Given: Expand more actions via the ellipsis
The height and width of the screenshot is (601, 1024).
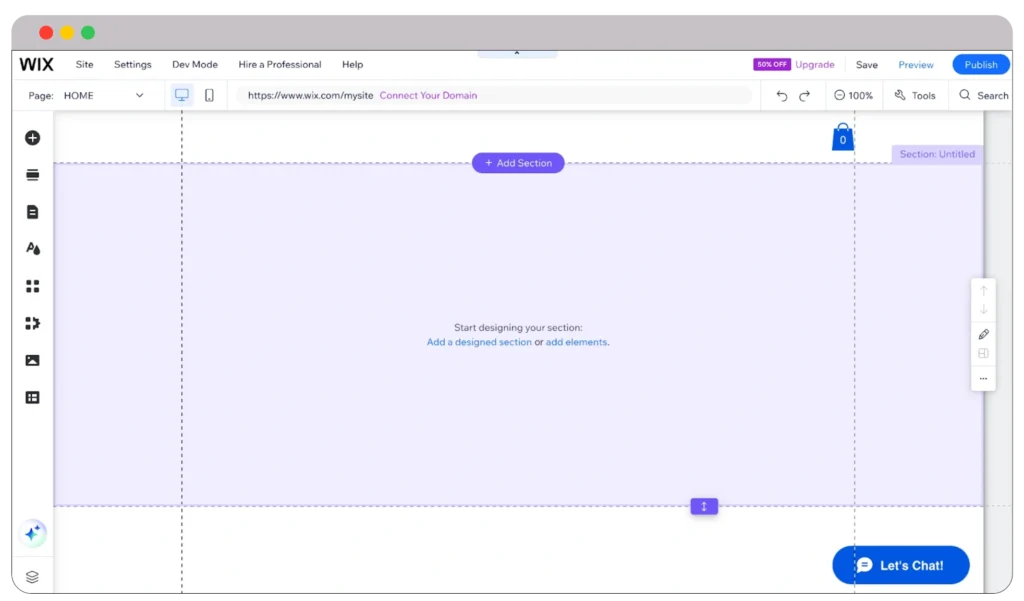Looking at the screenshot, I should click(x=983, y=379).
